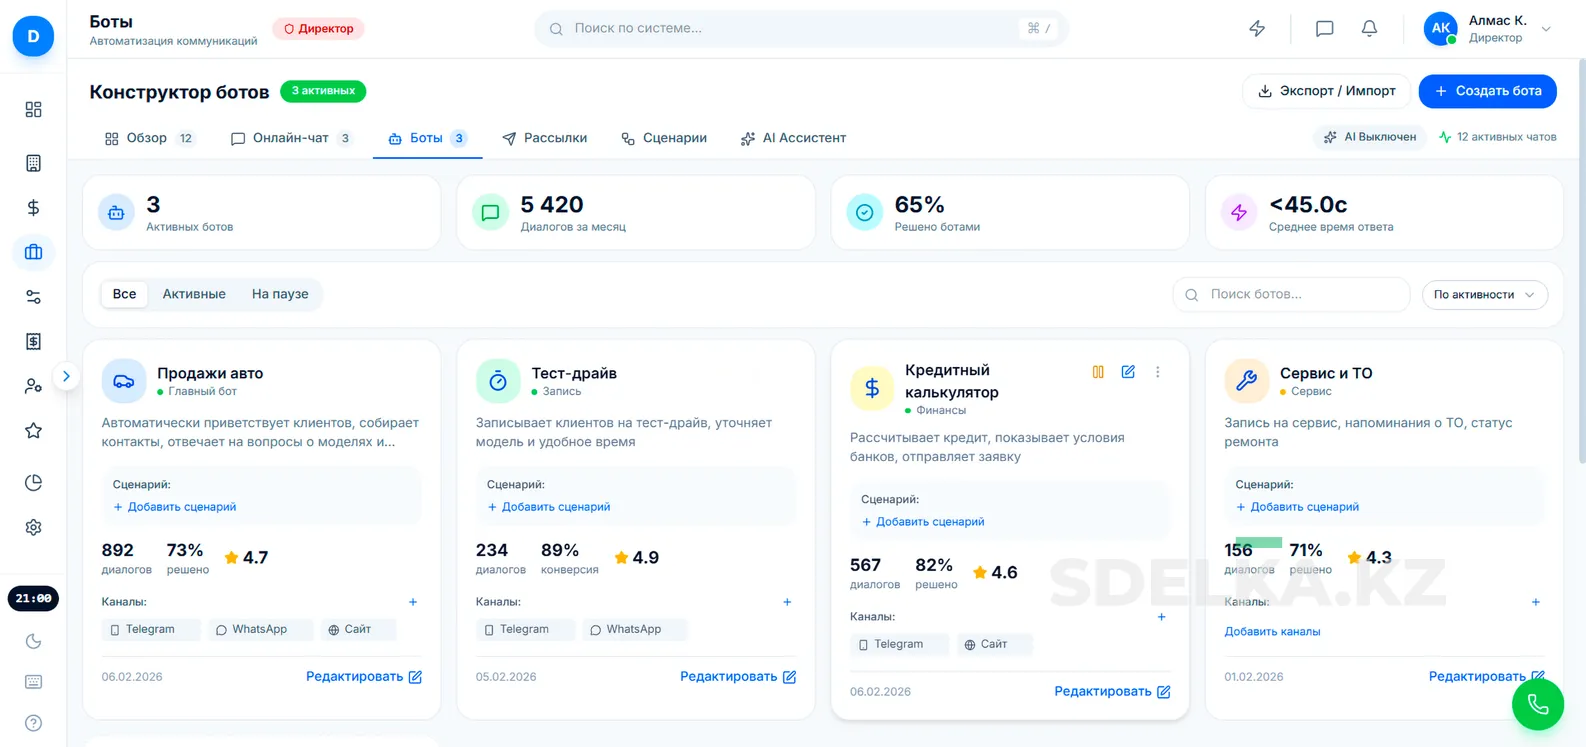Open the chat messages icon in header
Screen dimensions: 1586x747
(1324, 29)
